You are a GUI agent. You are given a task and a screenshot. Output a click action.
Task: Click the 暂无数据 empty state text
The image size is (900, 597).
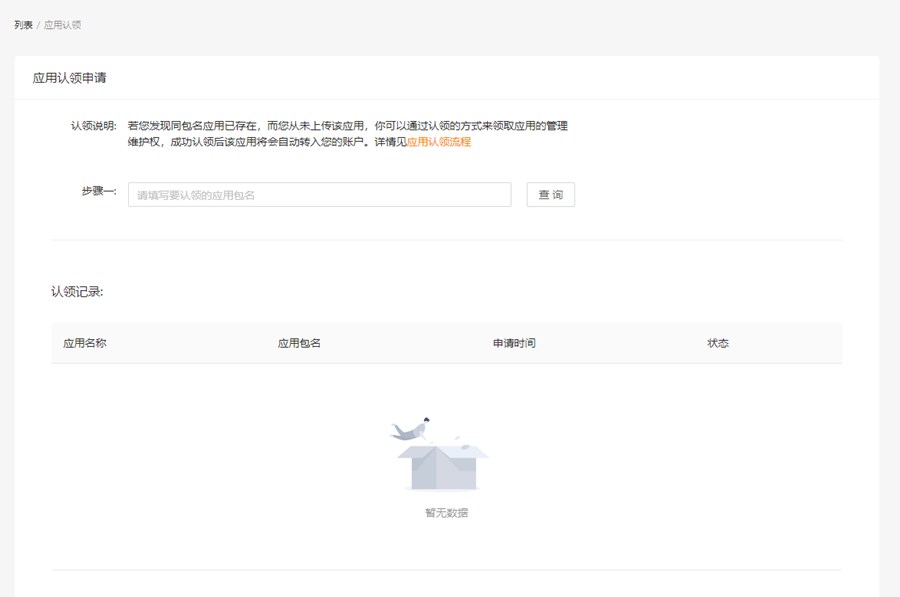click(x=446, y=513)
